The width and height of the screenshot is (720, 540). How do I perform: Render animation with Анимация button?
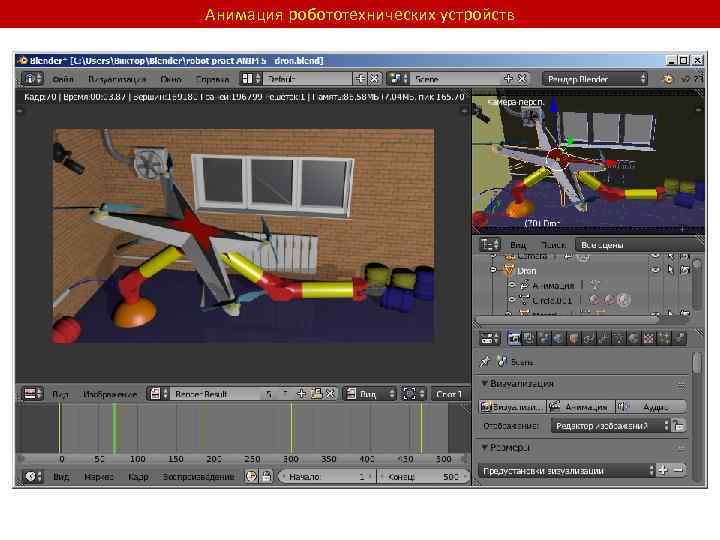(x=581, y=407)
